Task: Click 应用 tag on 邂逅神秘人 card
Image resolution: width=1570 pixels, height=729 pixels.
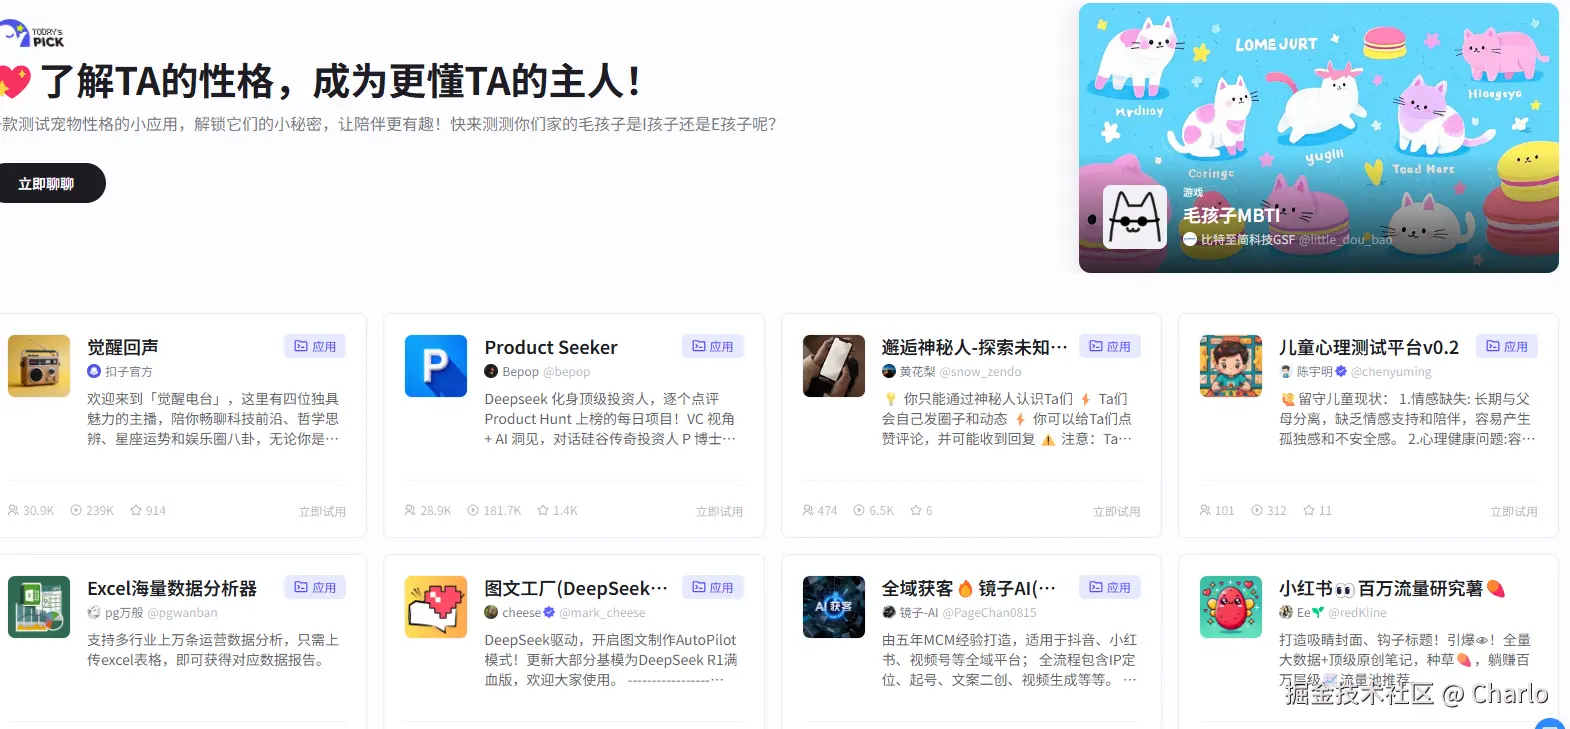Action: 1110,346
